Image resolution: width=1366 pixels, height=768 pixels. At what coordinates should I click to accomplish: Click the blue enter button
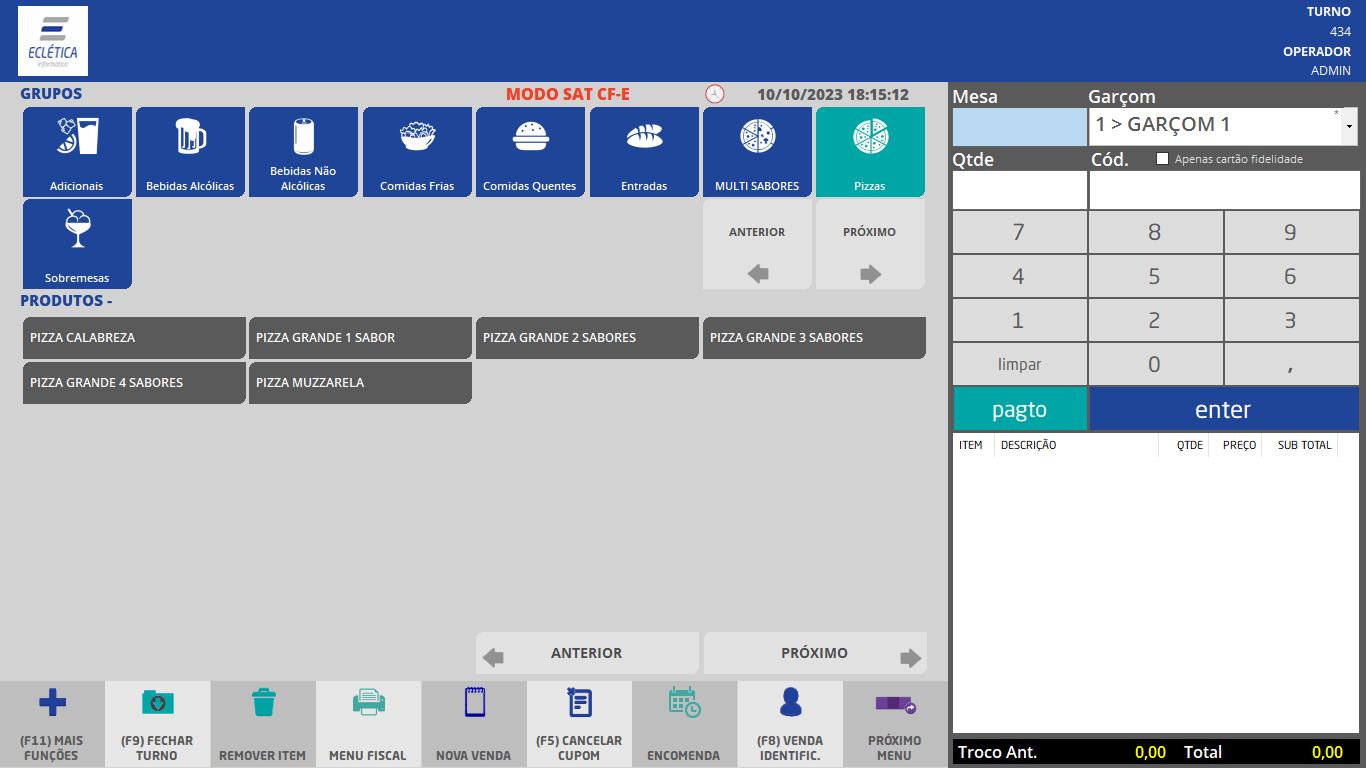tap(1224, 409)
